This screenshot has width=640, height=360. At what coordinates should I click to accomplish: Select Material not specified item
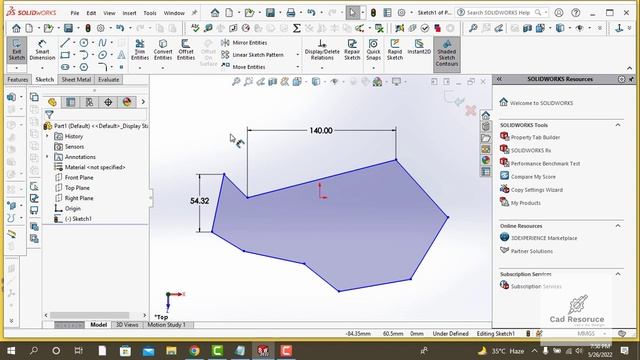pos(90,167)
